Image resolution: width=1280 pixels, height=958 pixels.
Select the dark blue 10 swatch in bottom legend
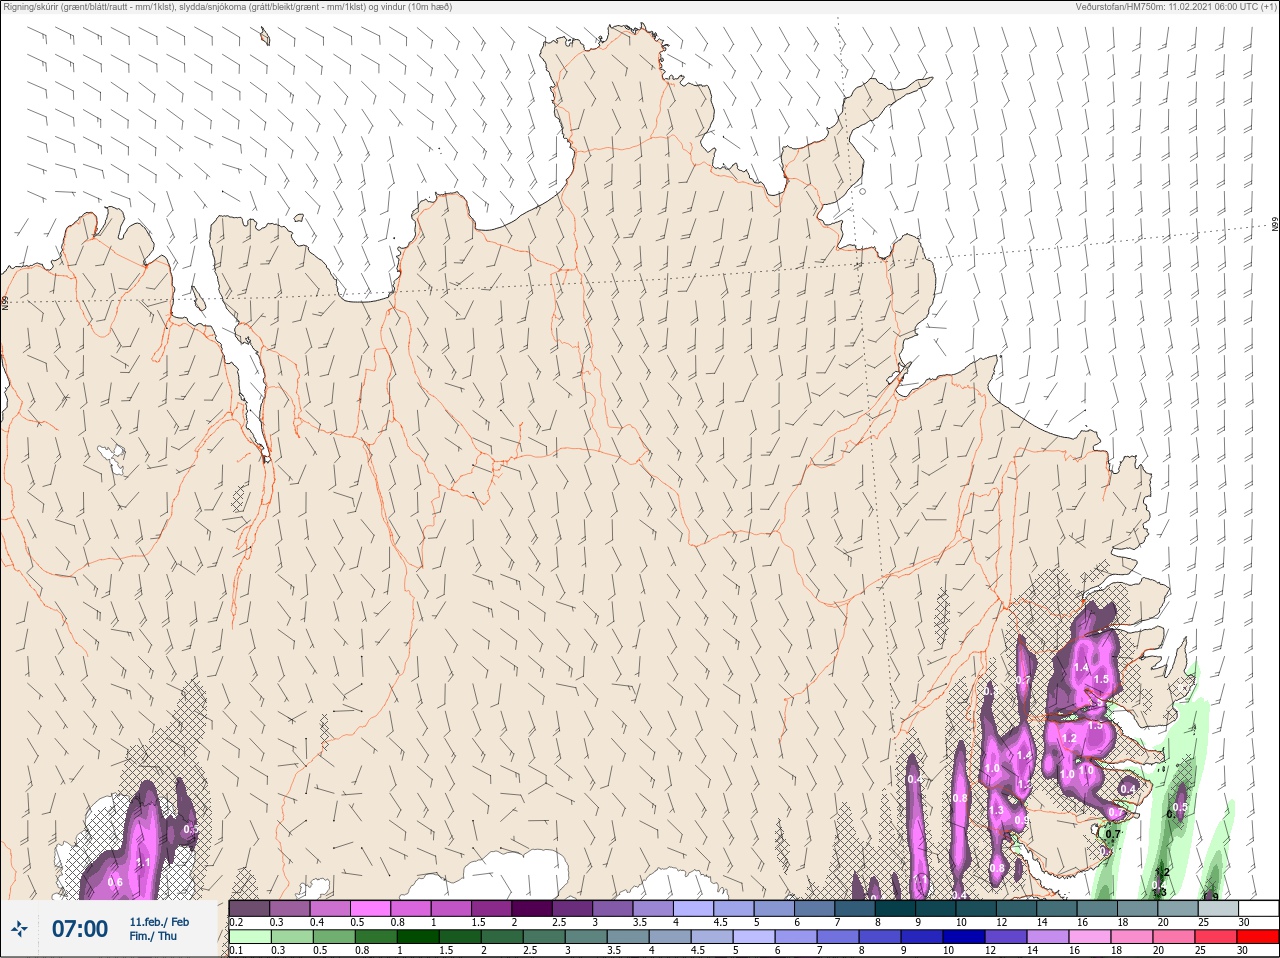click(963, 937)
